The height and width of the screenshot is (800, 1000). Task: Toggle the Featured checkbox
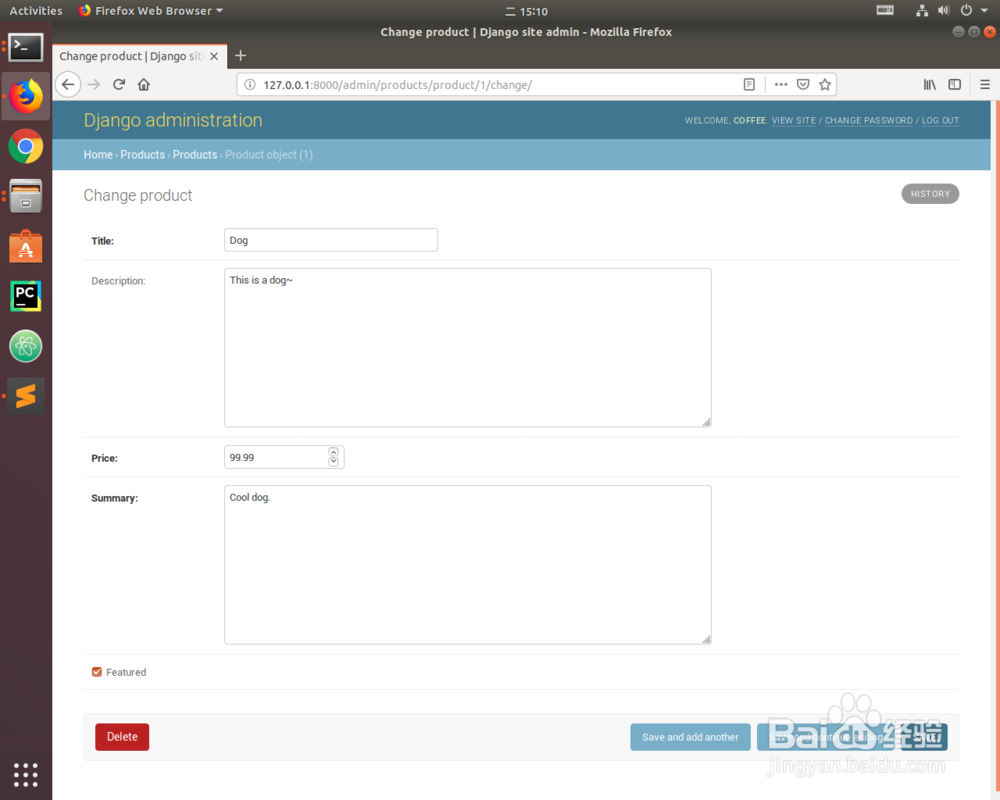coord(97,672)
